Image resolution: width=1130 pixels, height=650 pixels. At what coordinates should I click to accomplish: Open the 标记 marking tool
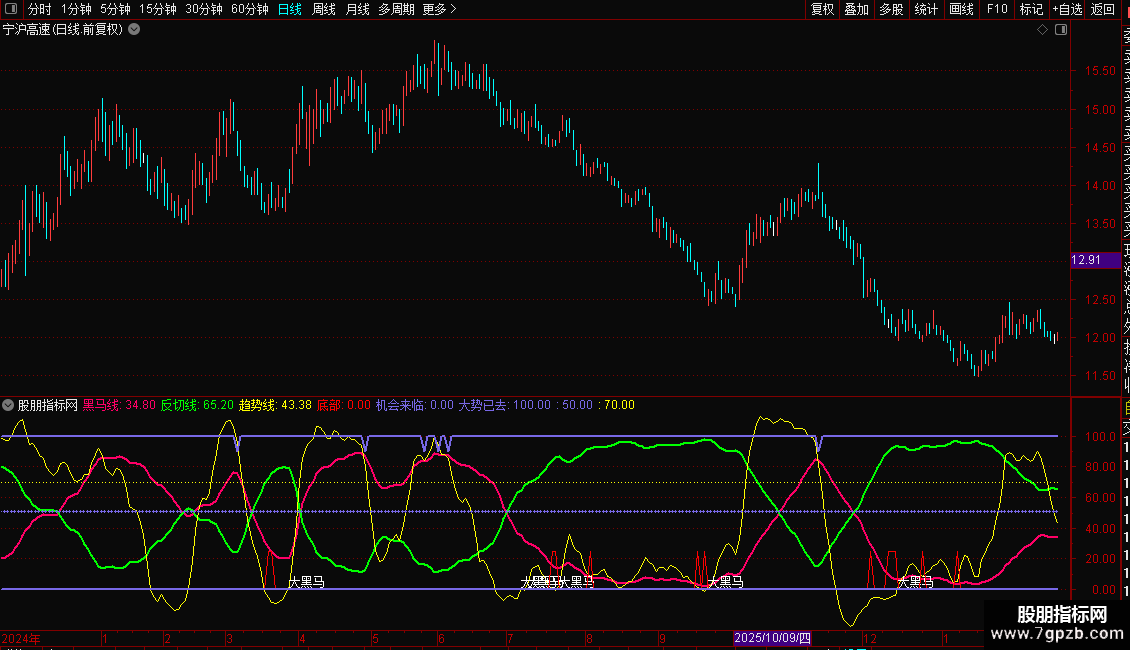point(1031,10)
